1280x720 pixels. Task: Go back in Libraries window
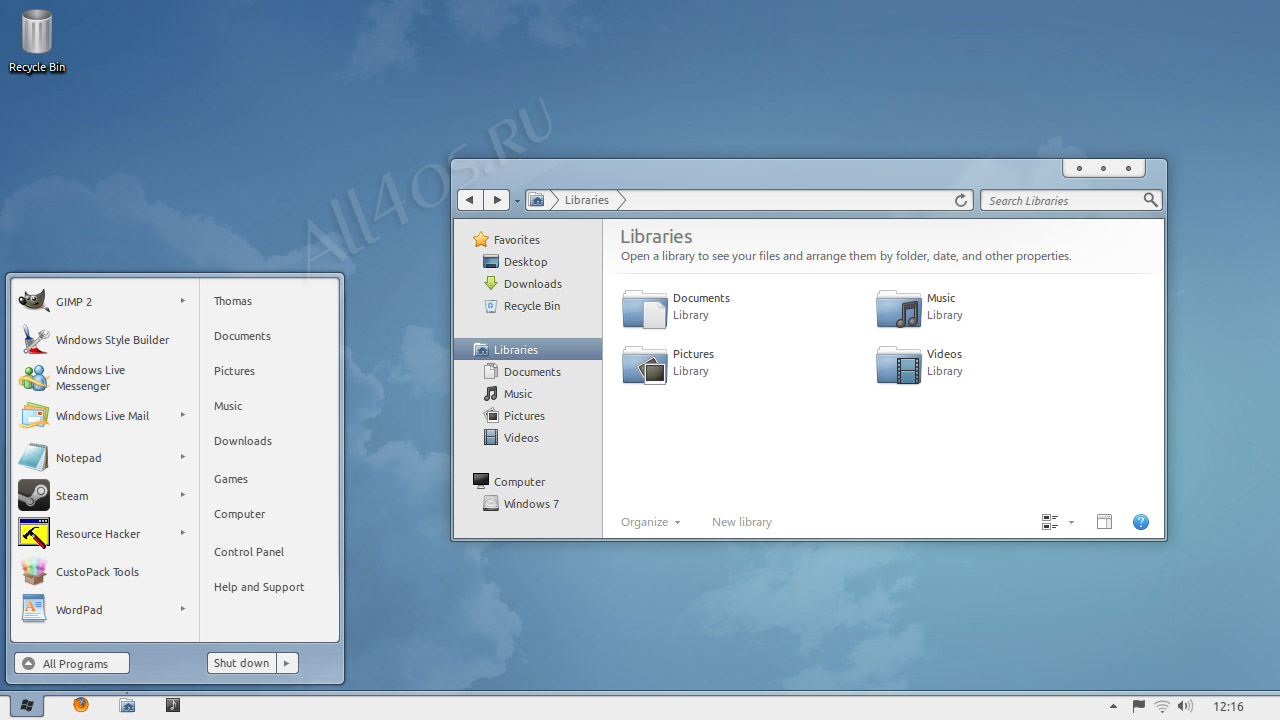coord(470,200)
